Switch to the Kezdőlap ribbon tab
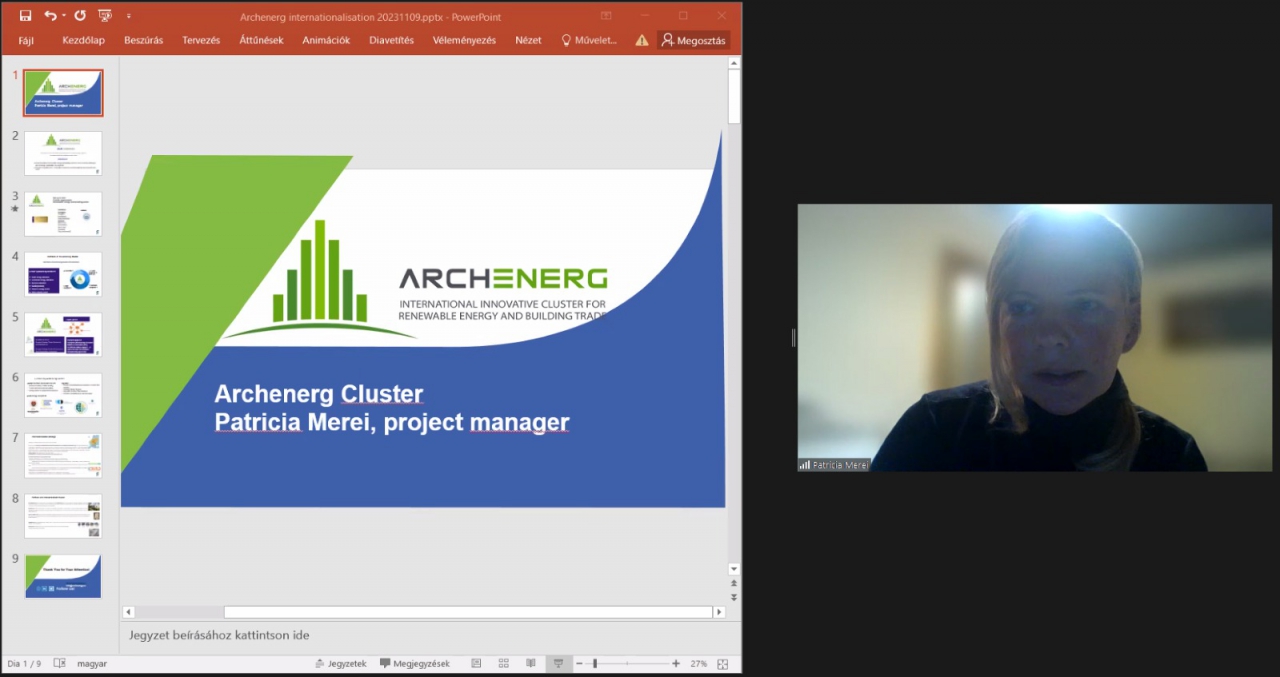This screenshot has height=677, width=1280. click(x=83, y=41)
